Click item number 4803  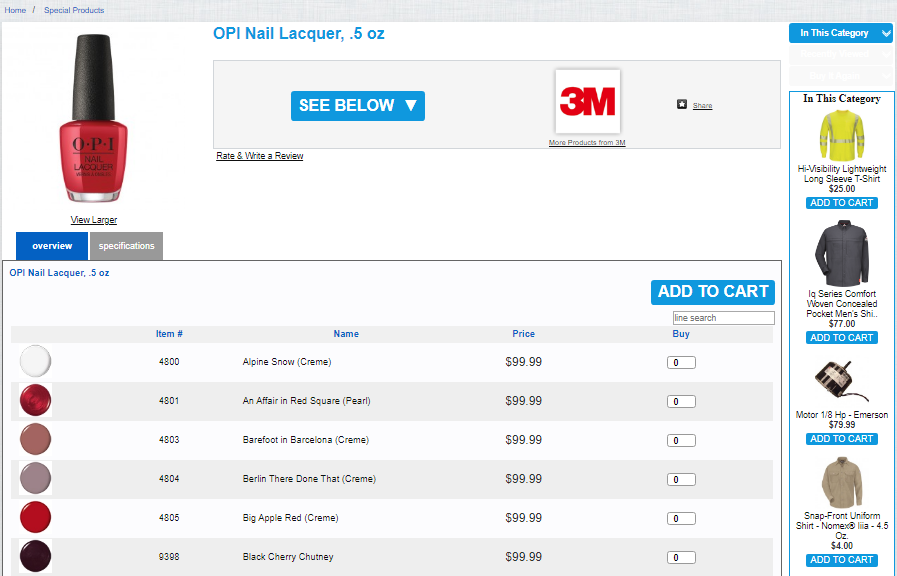point(169,439)
